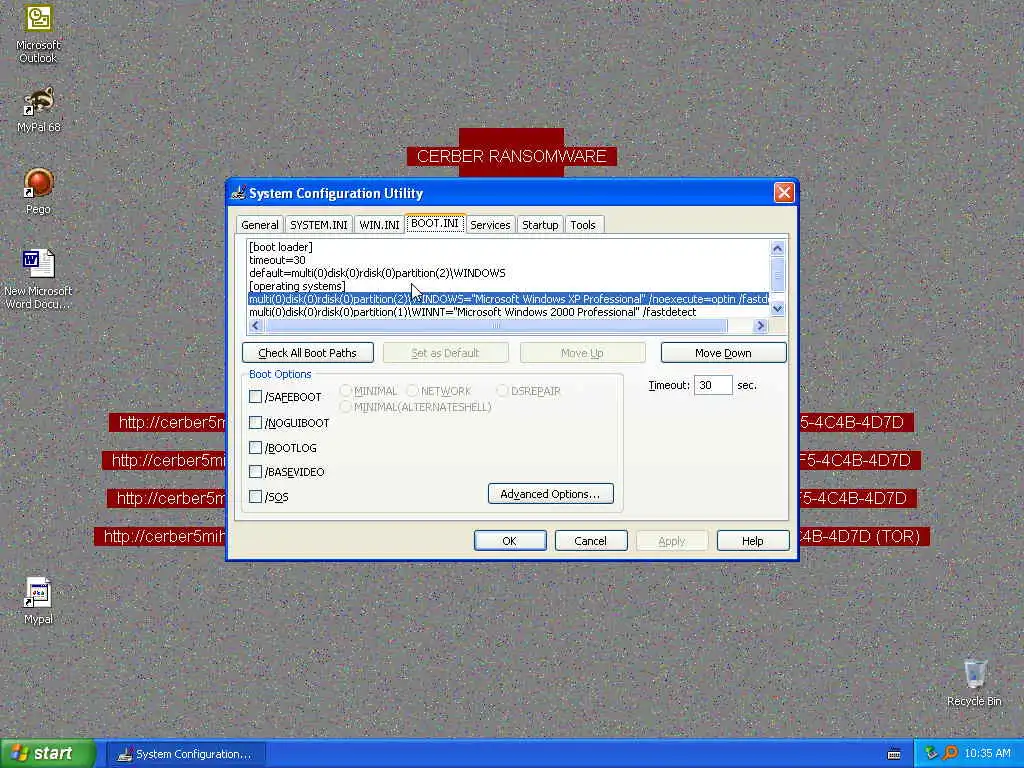Viewport: 1024px width, 768px height.
Task: Enable the /SAFEBOOT checkbox
Action: tap(255, 397)
